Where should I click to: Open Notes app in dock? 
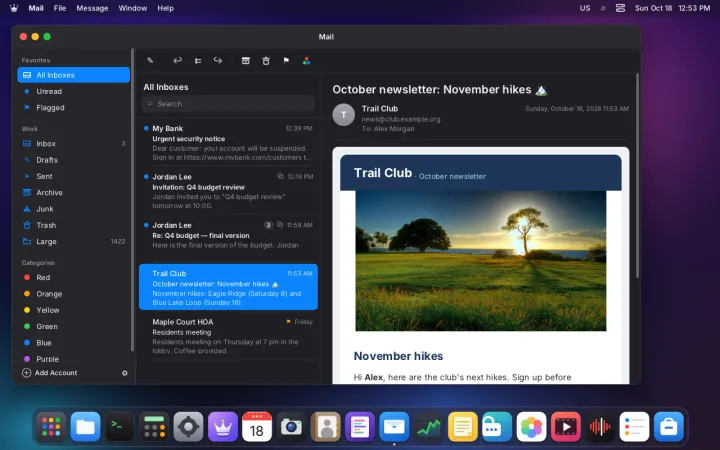[462, 427]
